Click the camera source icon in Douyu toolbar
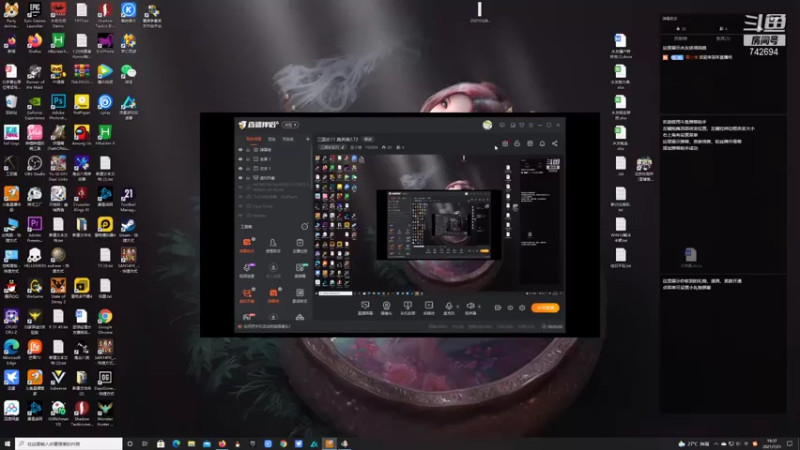The height and width of the screenshot is (450, 800). point(387,305)
